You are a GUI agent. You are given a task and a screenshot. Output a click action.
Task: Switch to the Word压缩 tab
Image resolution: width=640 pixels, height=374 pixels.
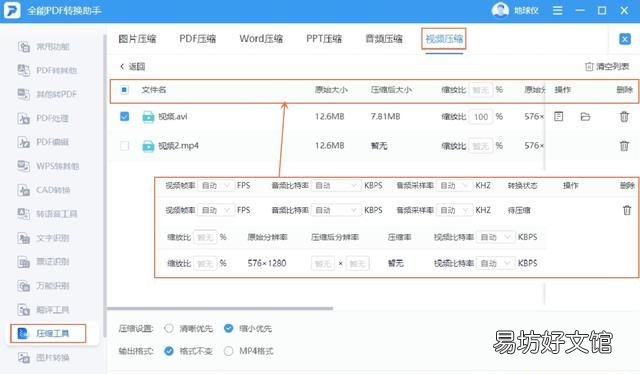coord(261,39)
